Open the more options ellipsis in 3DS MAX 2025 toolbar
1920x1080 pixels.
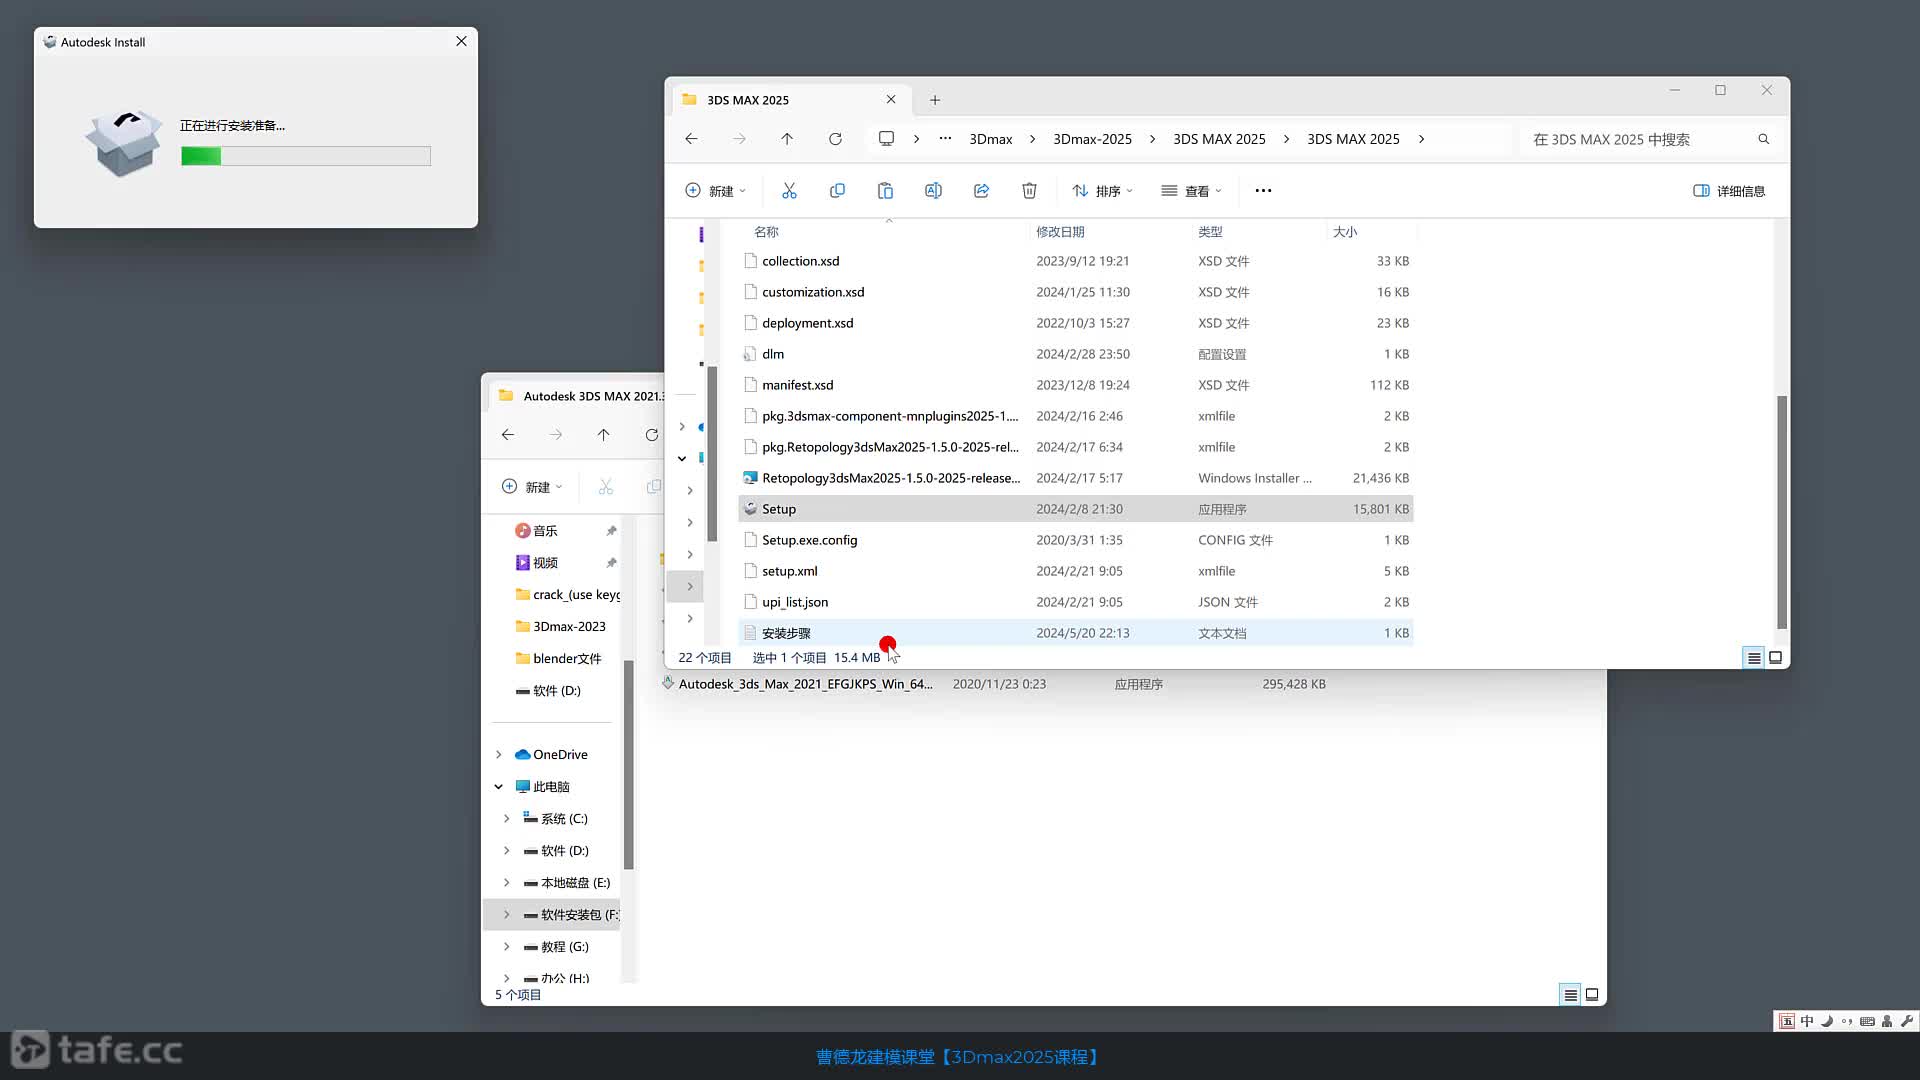point(1263,190)
